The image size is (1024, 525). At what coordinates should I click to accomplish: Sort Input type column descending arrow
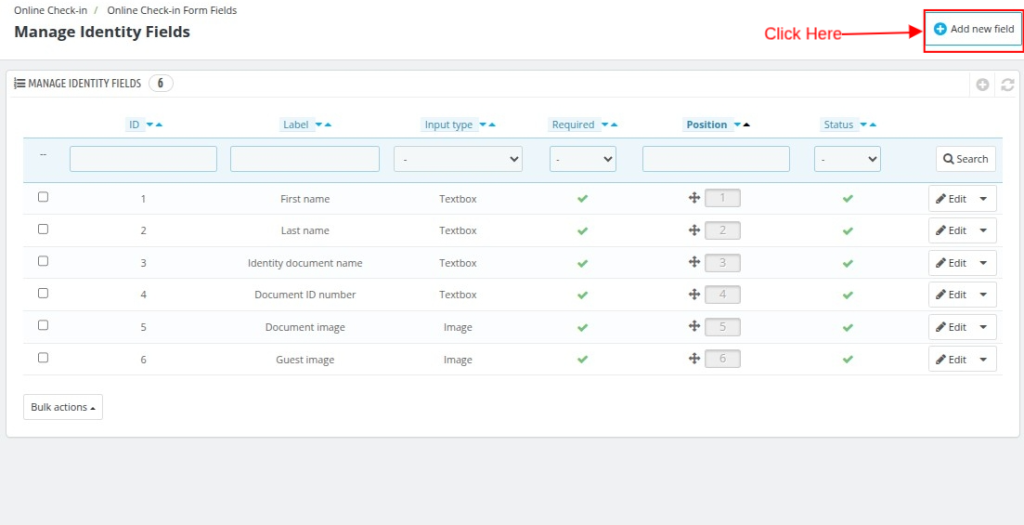(483, 125)
